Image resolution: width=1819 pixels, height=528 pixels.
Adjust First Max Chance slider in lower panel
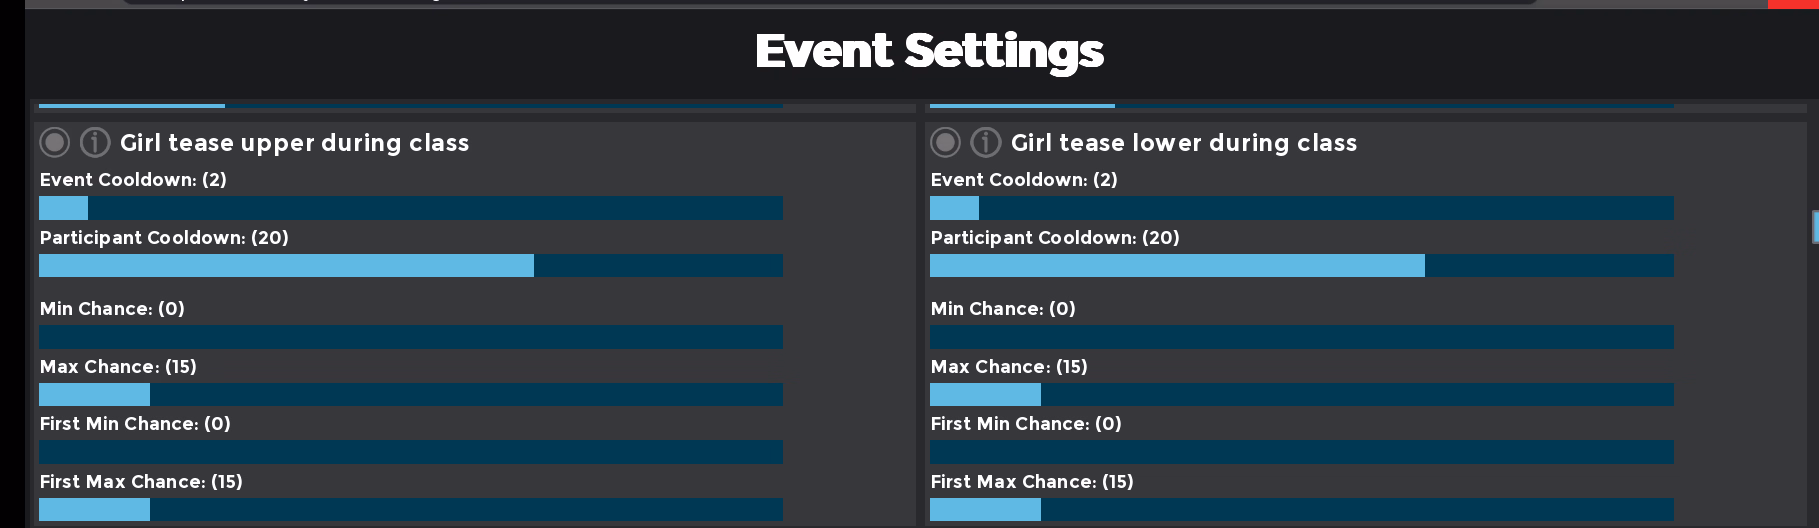click(1302, 510)
